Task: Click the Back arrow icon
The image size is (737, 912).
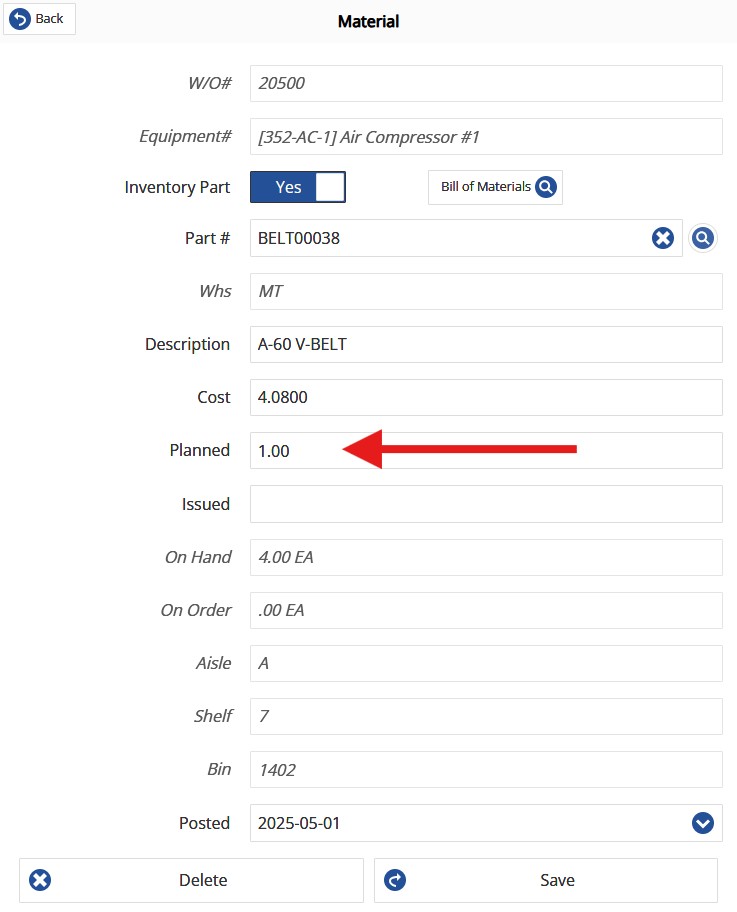Action: [x=20, y=19]
